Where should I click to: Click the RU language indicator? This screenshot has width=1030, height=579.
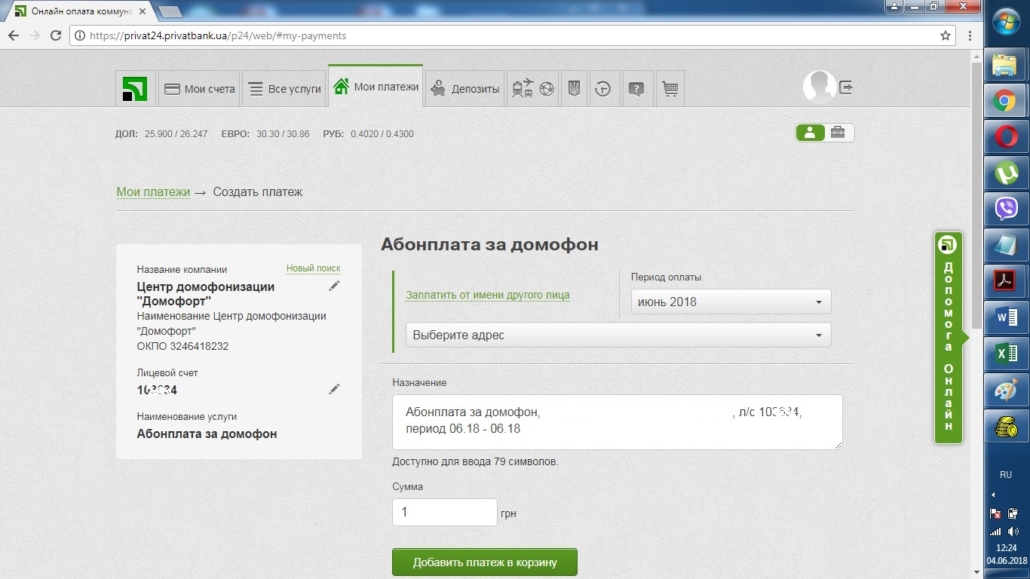[1006, 475]
